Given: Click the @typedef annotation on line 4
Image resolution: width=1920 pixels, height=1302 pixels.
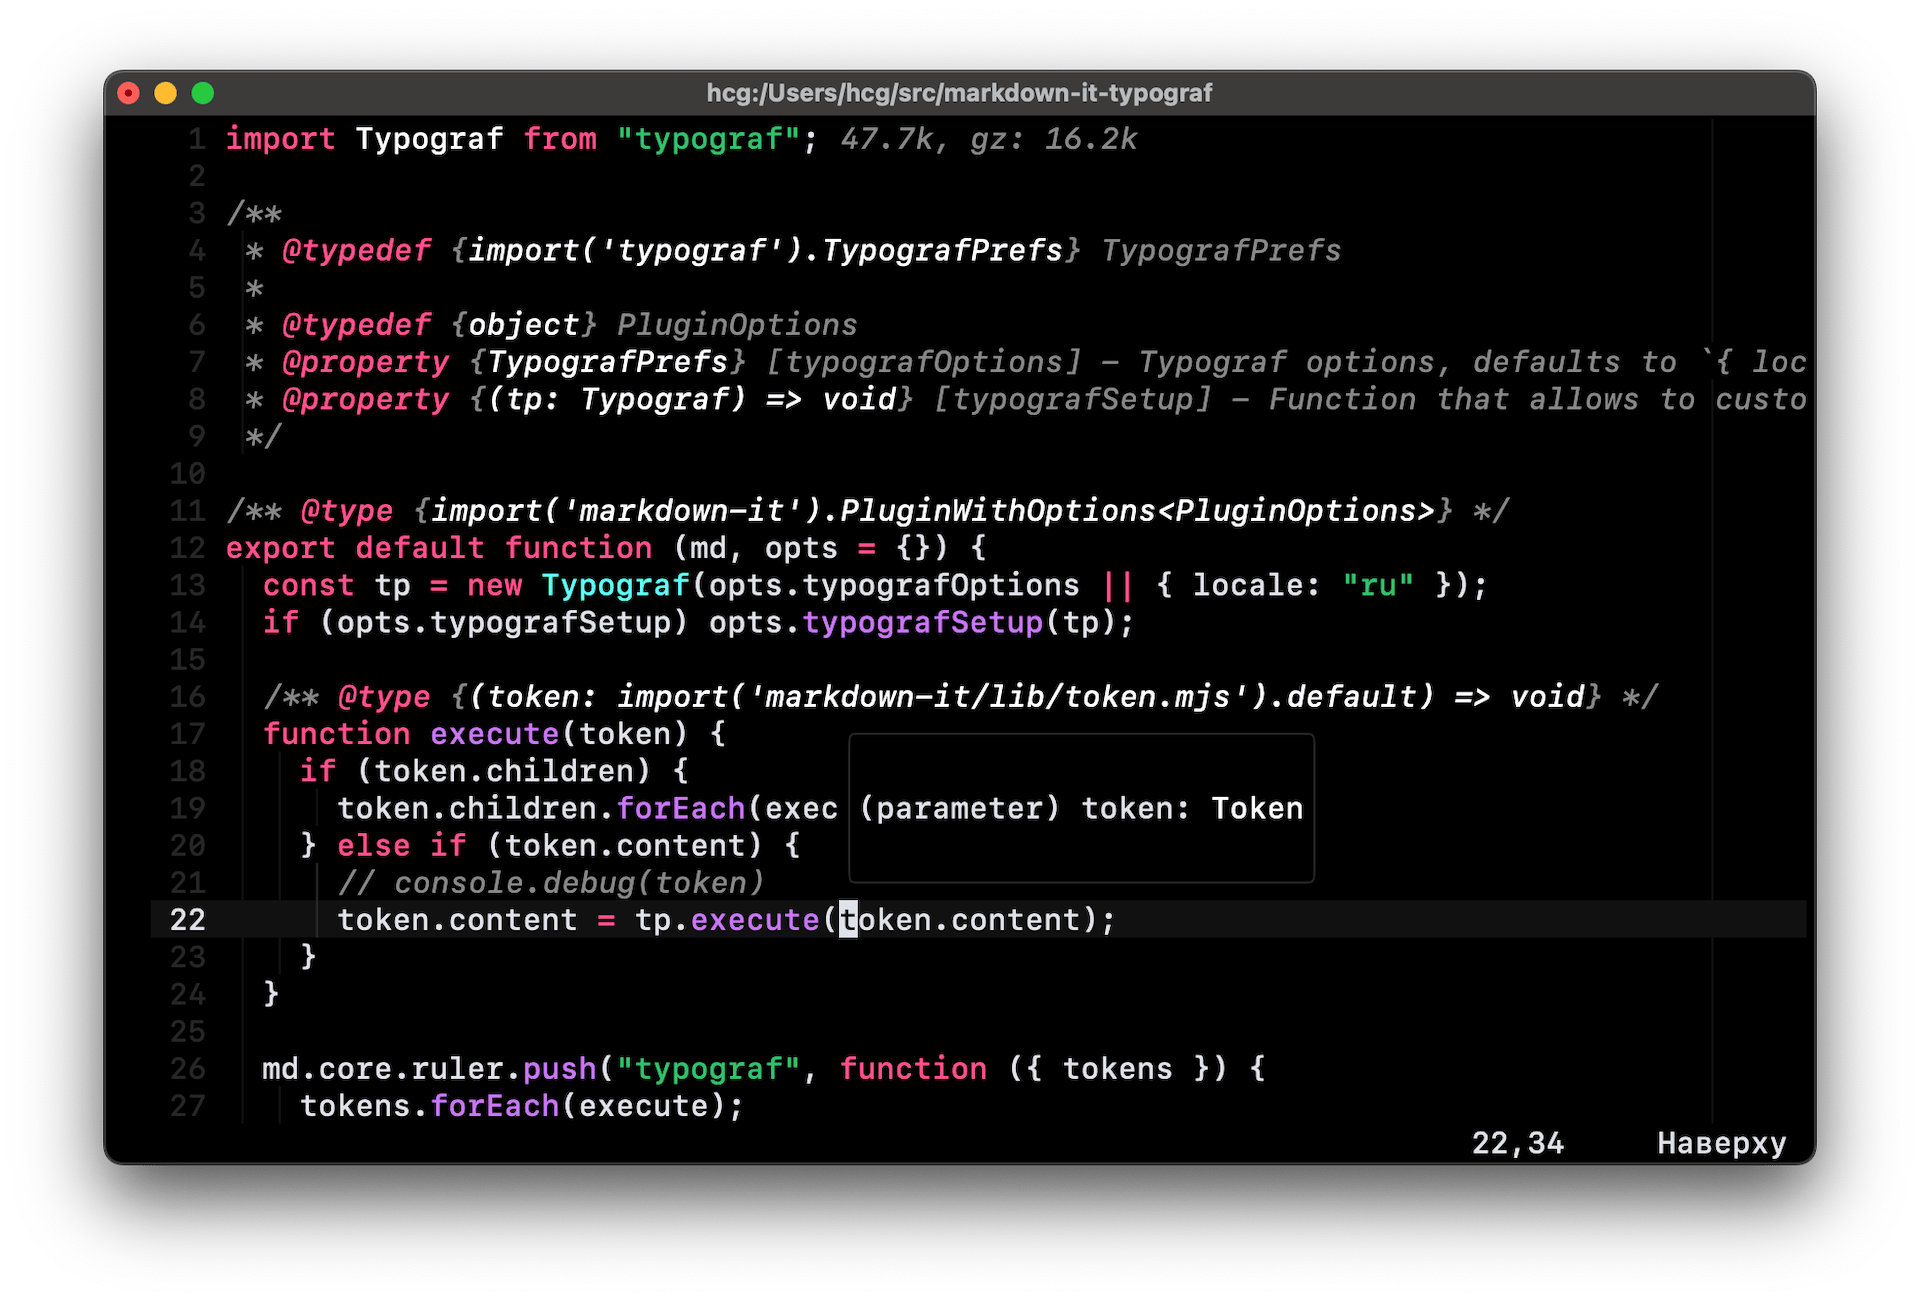Looking at the screenshot, I should [x=357, y=250].
